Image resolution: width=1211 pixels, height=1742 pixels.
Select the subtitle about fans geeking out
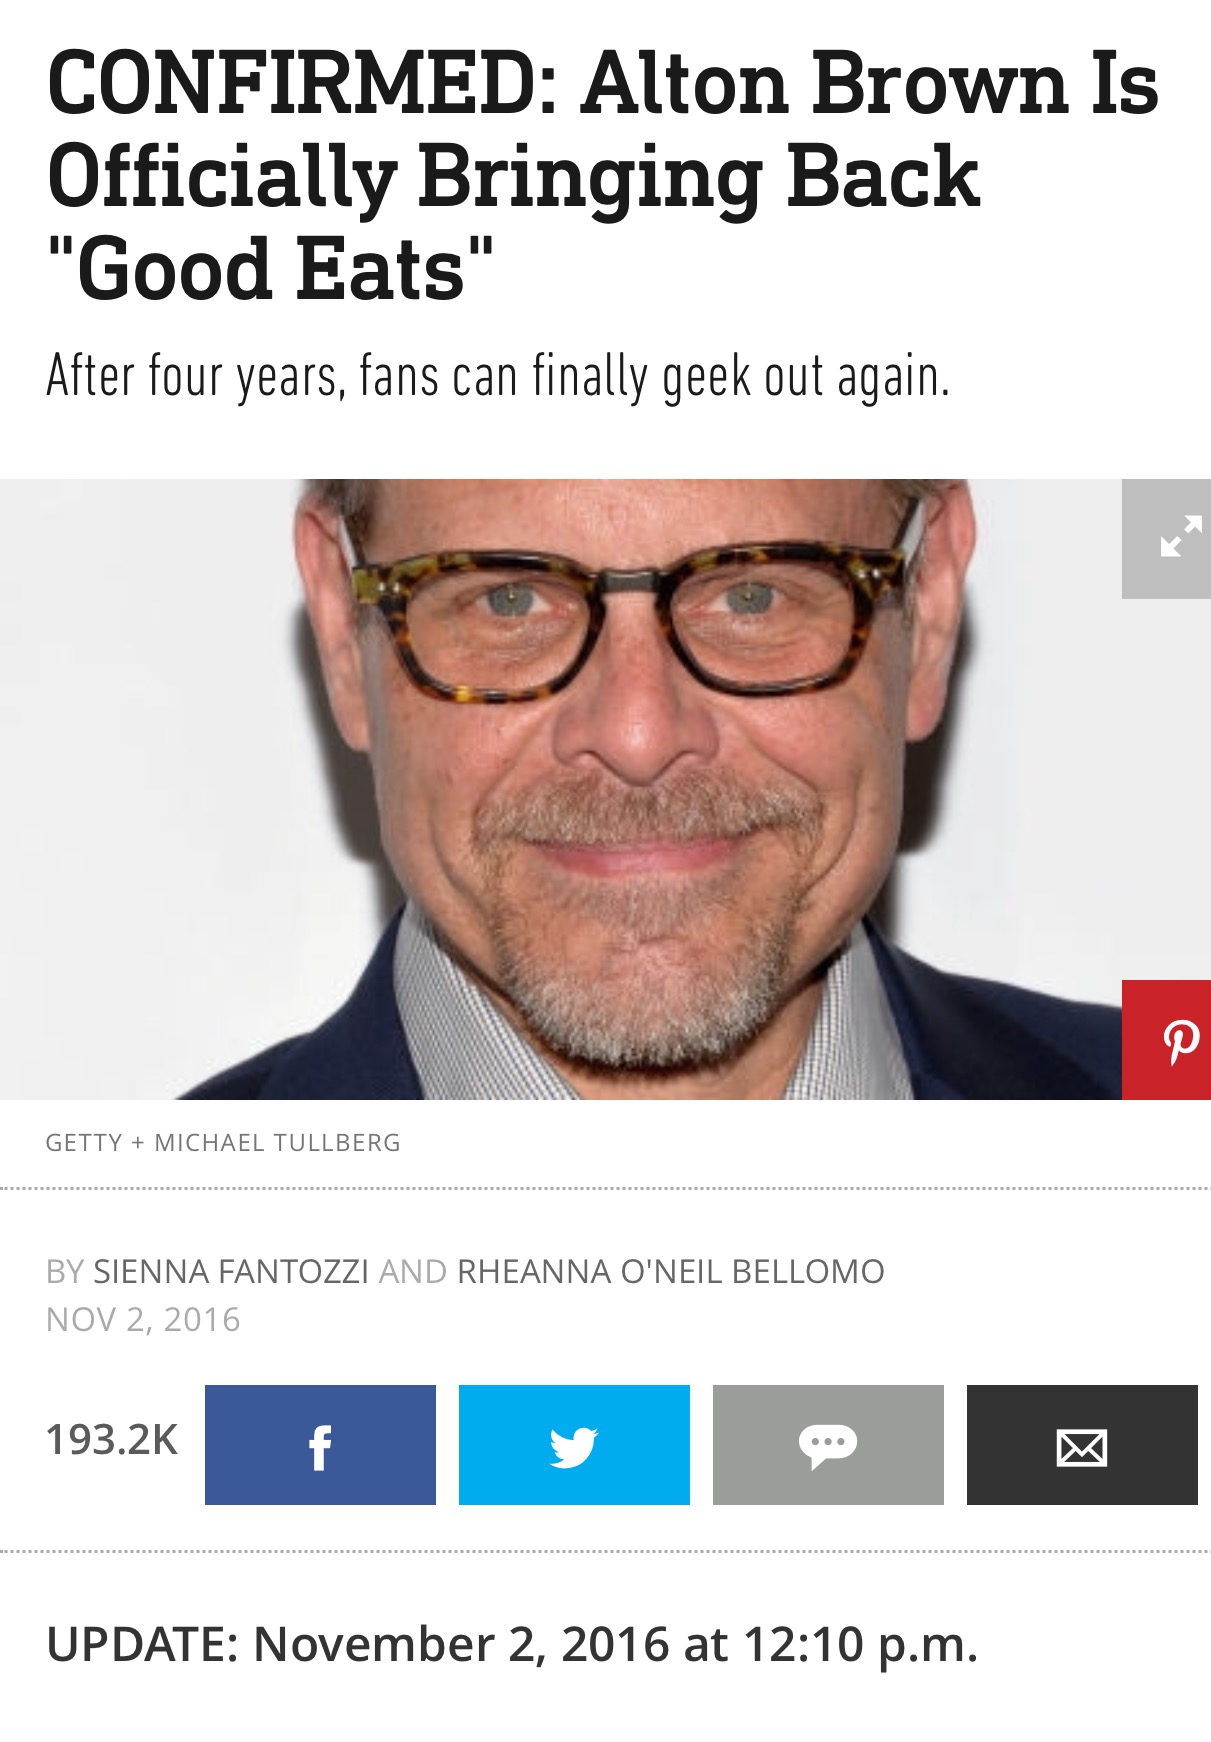(497, 378)
